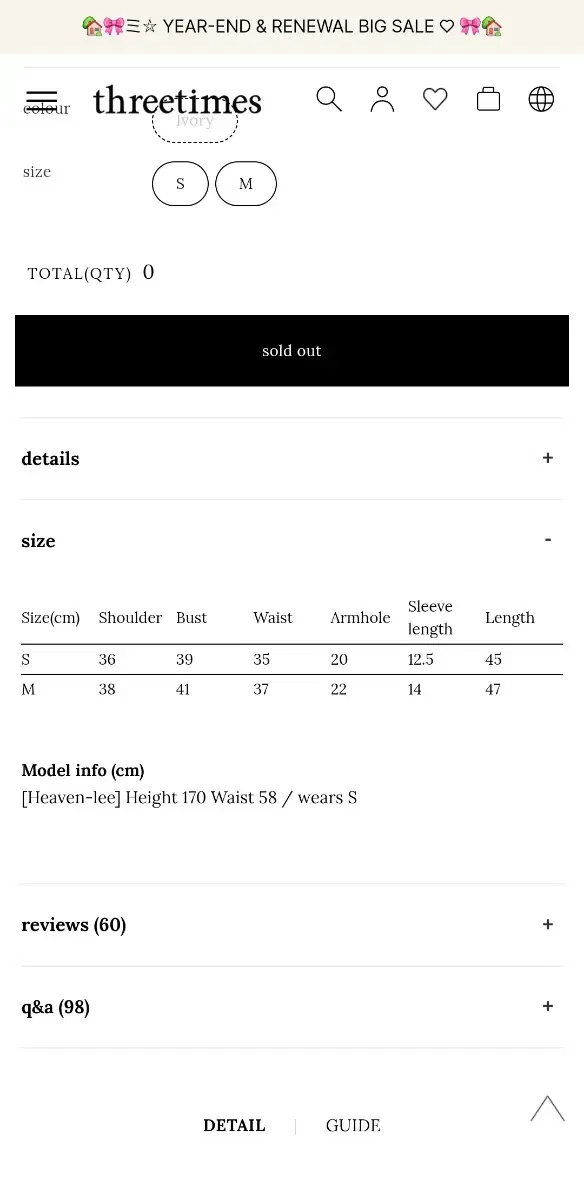Choose the Ivory colour option
Viewport: 584px width, 1200px height.
(195, 121)
